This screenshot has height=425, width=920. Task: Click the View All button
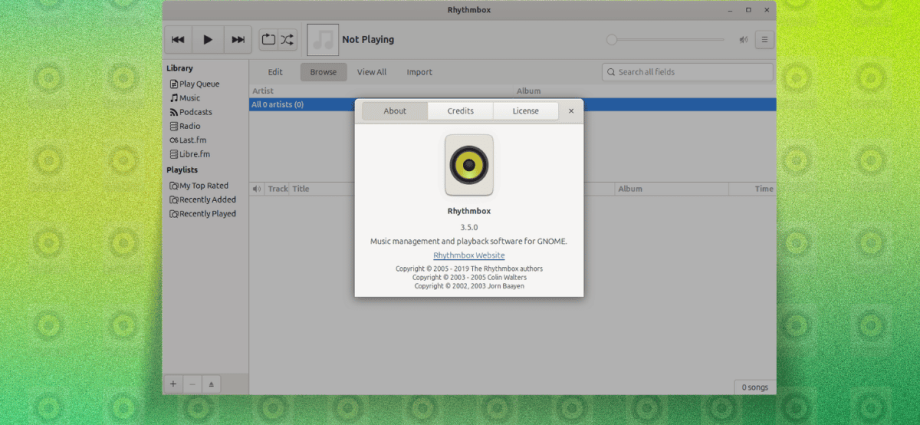coord(371,72)
